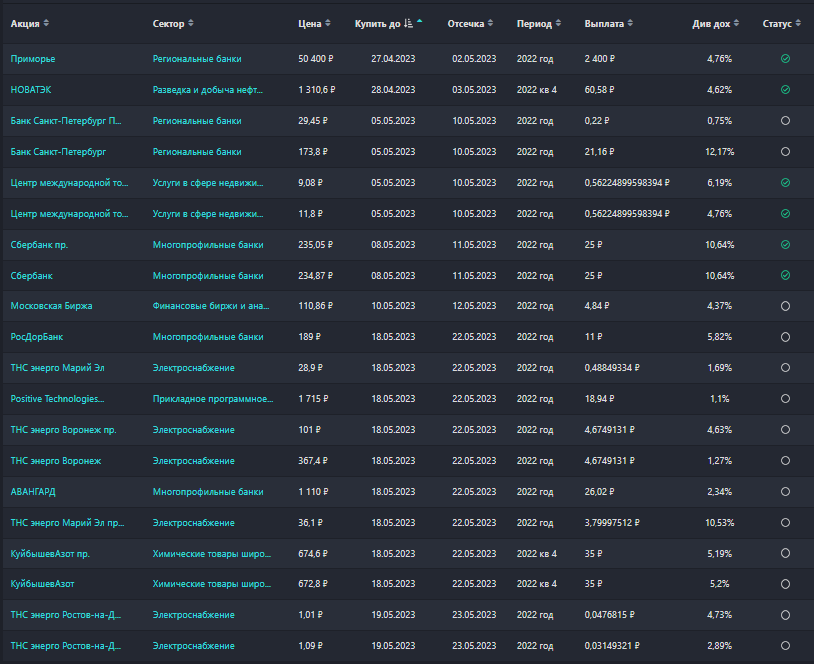Click the Купить до column header

[x=377, y=23]
